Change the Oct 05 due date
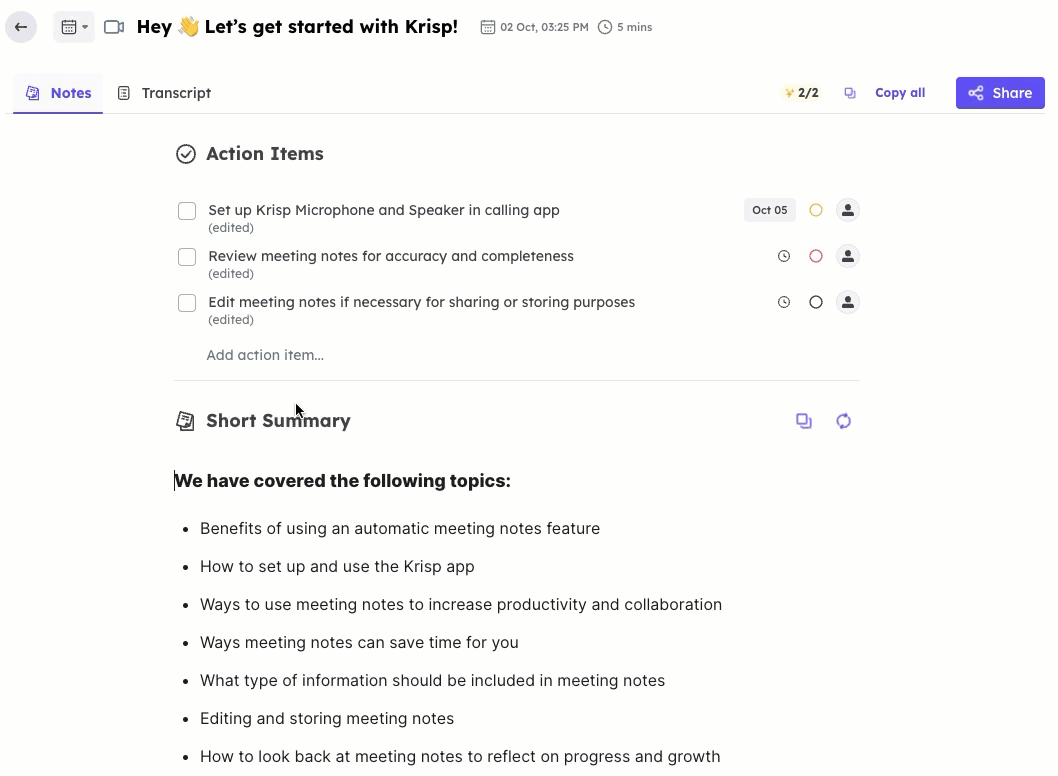The image size is (1058, 776). click(770, 210)
